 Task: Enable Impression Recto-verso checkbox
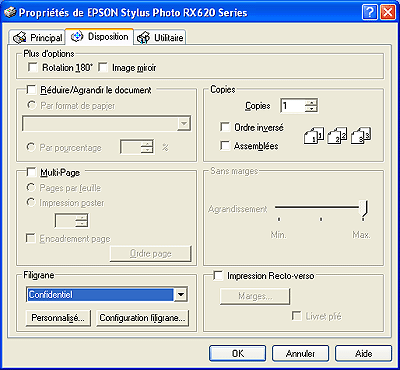click(x=218, y=276)
